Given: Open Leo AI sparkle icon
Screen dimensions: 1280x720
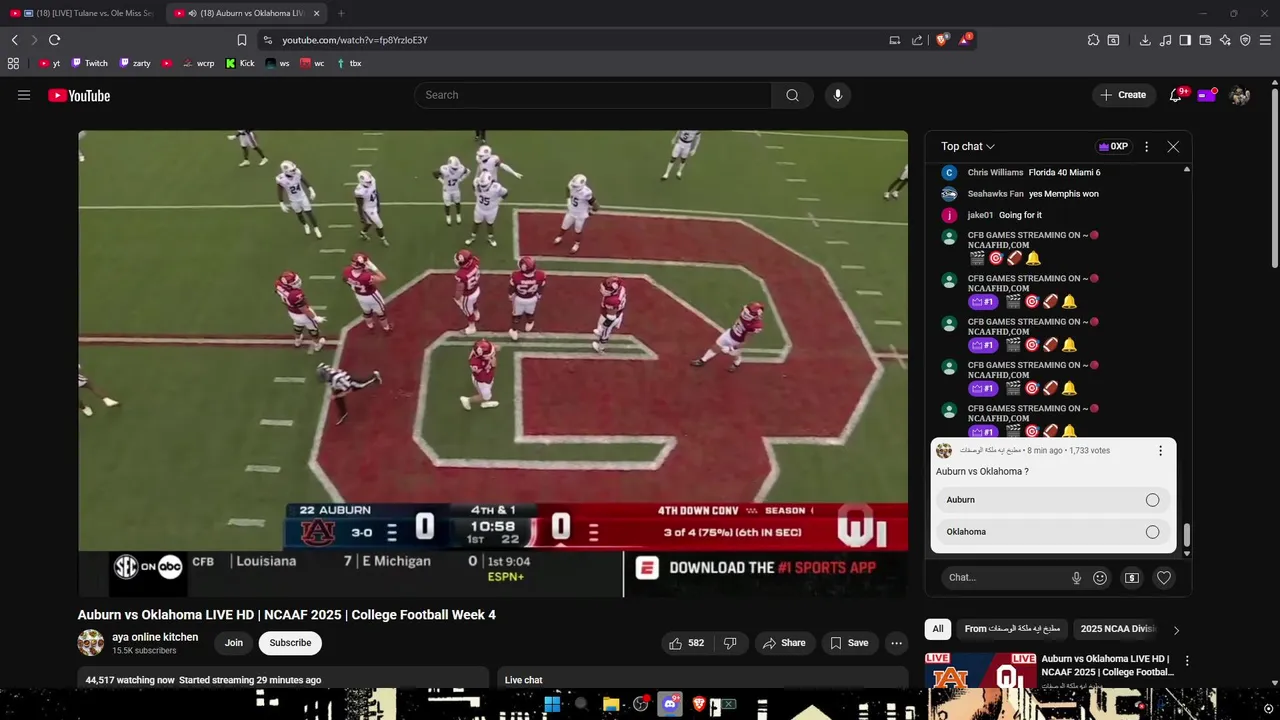Looking at the screenshot, I should tap(1225, 40).
